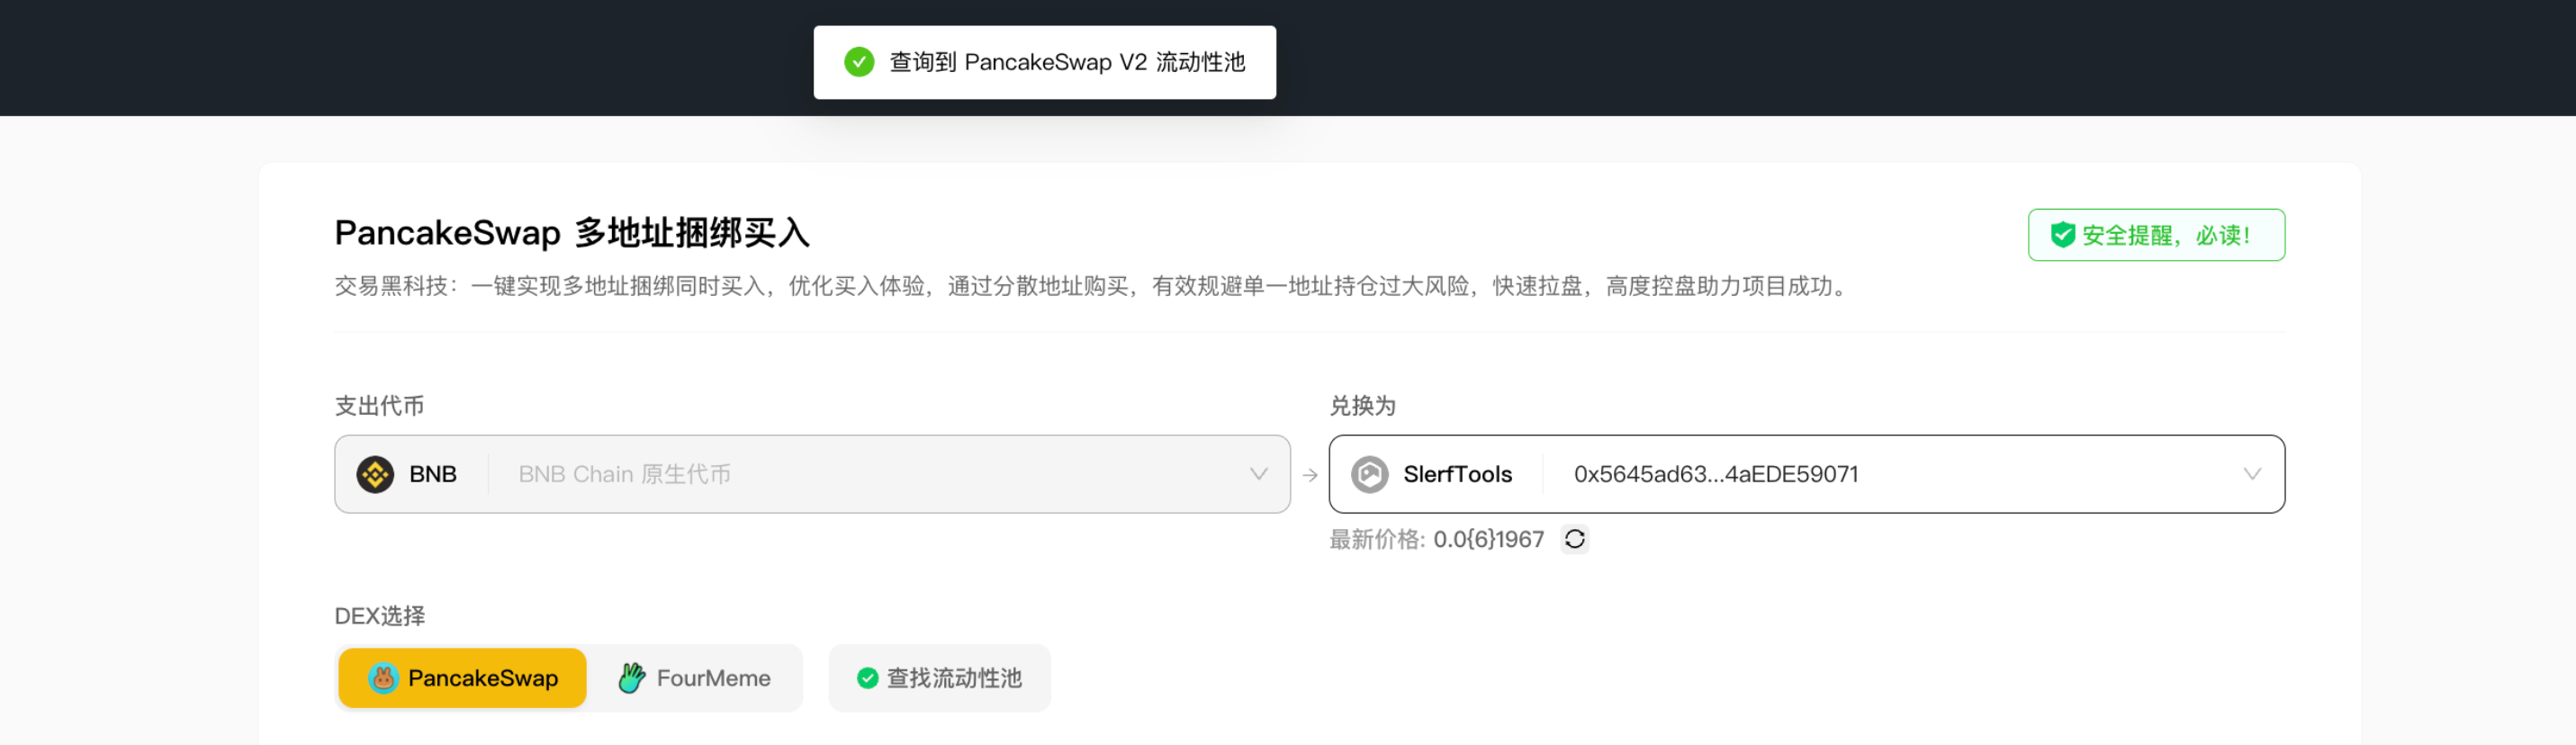This screenshot has width=2576, height=745.
Task: Click the FourMeme hand icon
Action: 631,678
